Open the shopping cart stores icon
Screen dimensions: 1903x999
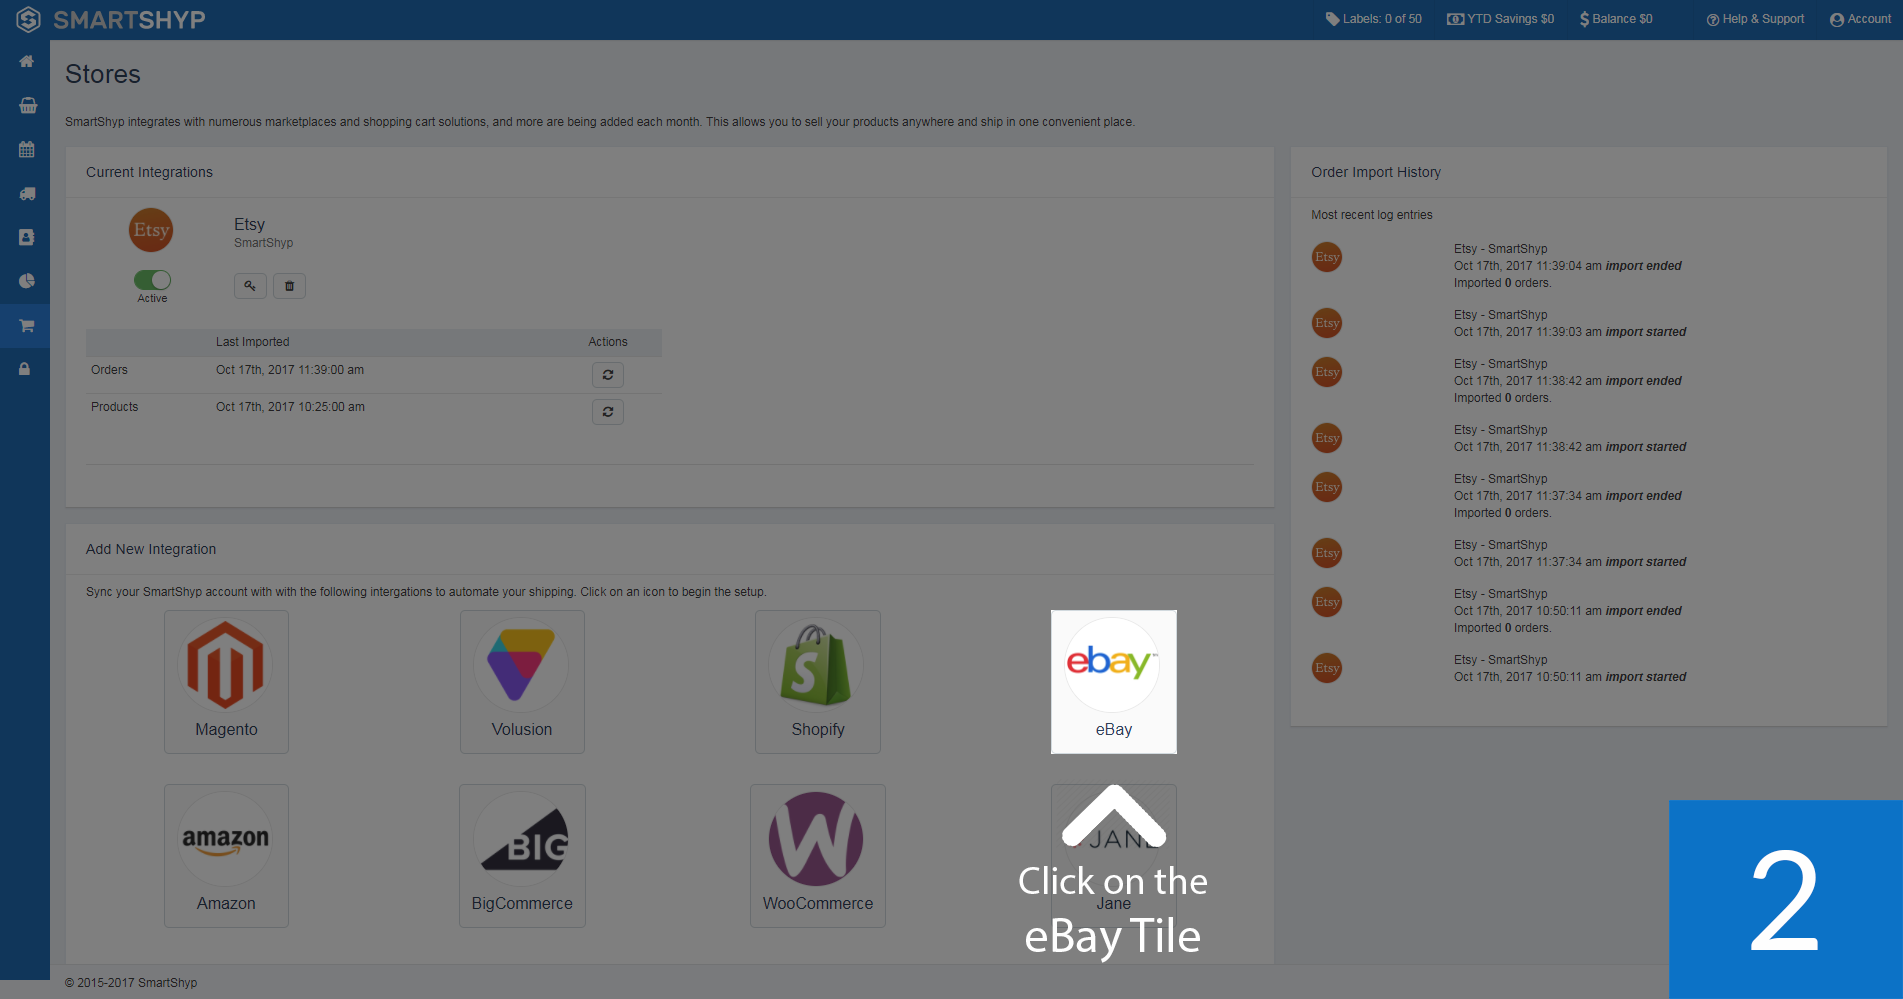click(x=27, y=326)
